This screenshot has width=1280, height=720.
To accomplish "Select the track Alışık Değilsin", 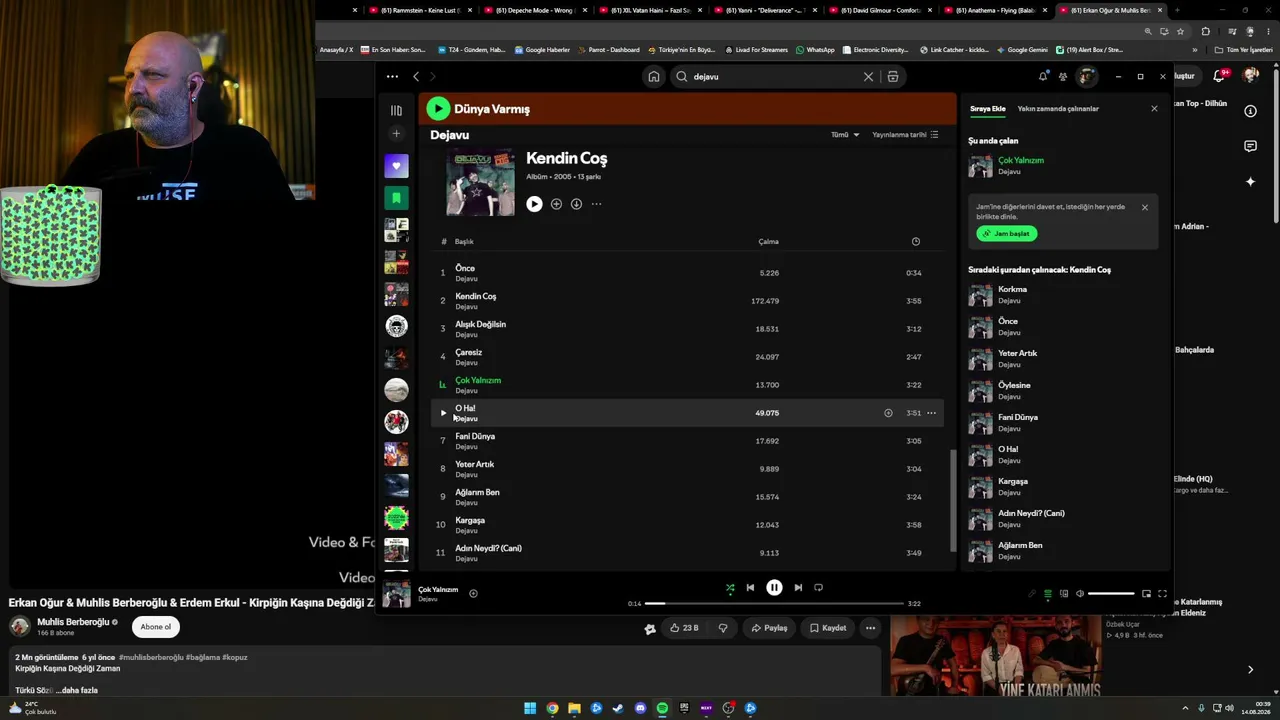I will [x=689, y=329].
